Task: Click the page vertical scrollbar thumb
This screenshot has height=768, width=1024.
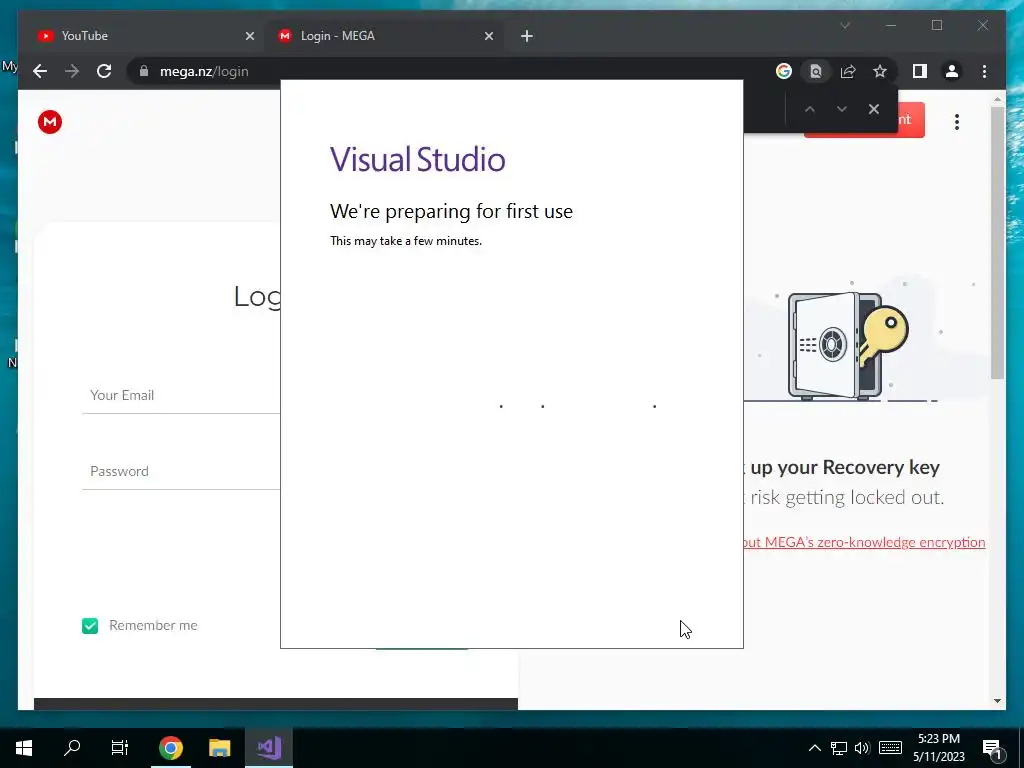Action: tap(997, 242)
